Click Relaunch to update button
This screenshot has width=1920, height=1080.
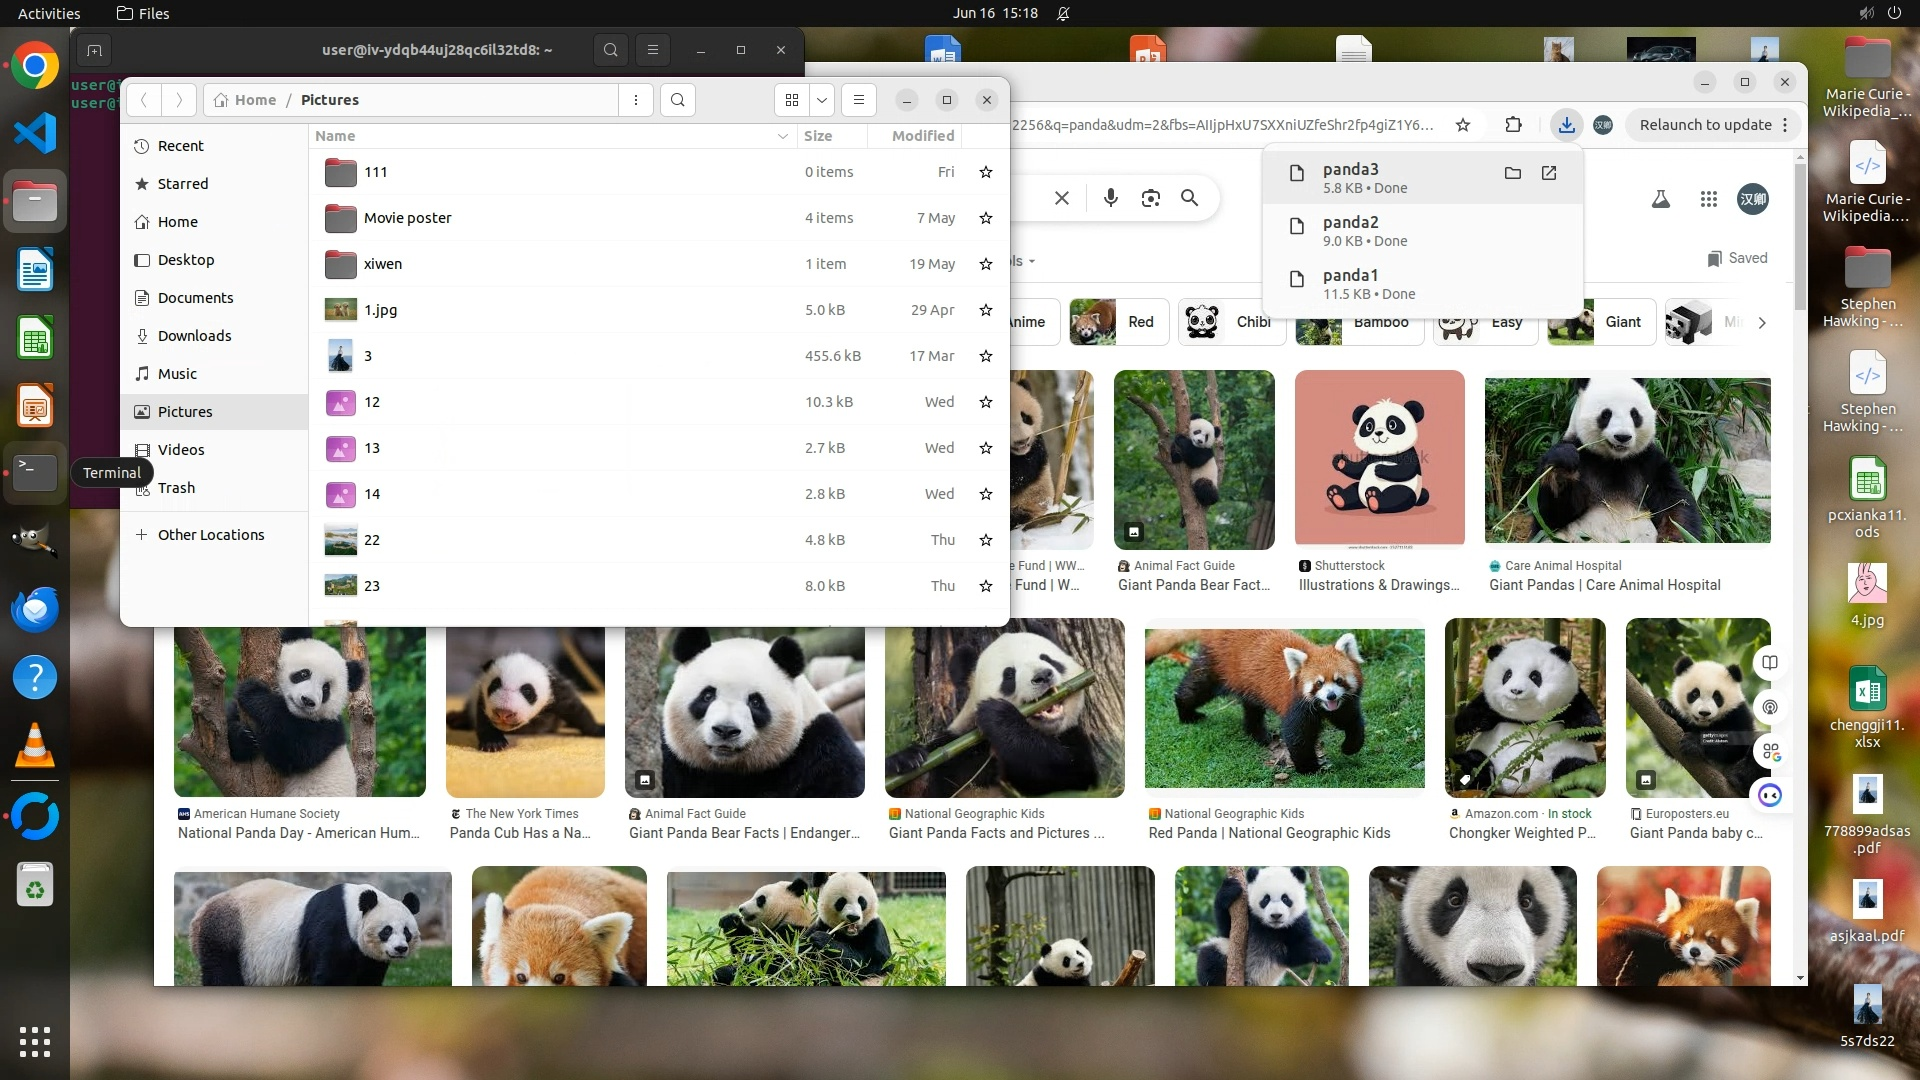click(x=1704, y=125)
